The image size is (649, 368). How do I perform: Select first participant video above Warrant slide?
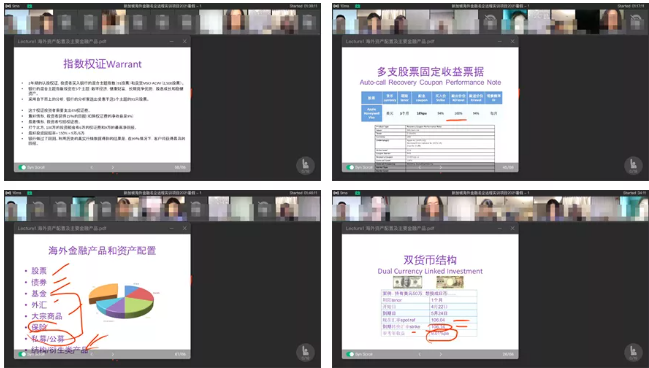tap(17, 22)
